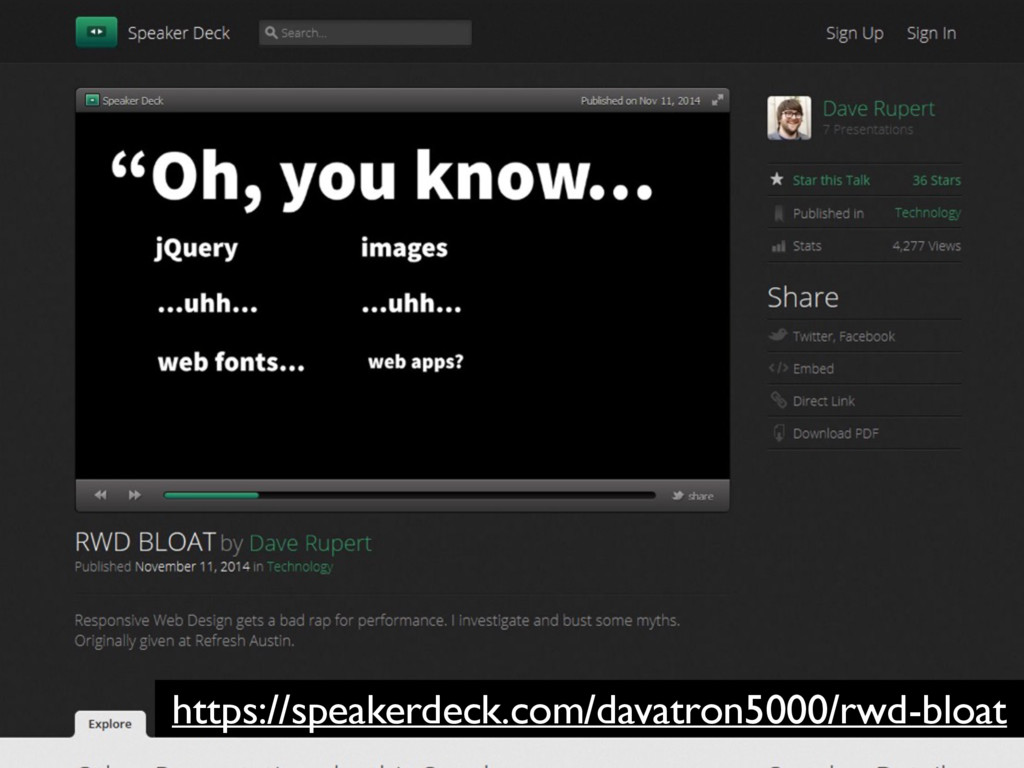This screenshot has height=768, width=1024.
Task: Click the bar chart Stats icon
Action: (x=778, y=246)
